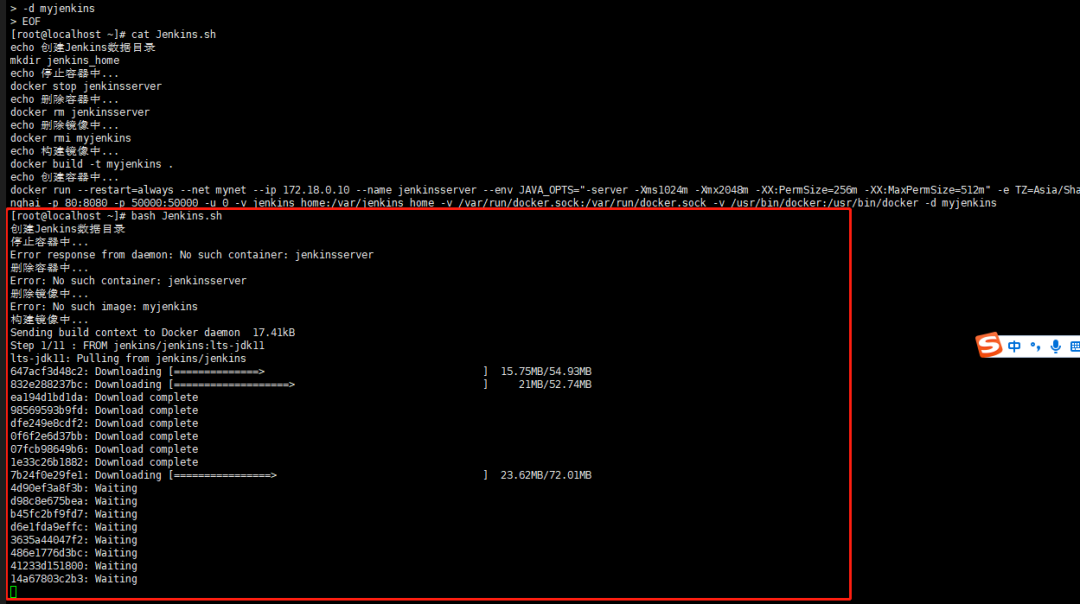Click 'Error: No such image: myjenkins' line
This screenshot has width=1080, height=604.
pos(104,307)
